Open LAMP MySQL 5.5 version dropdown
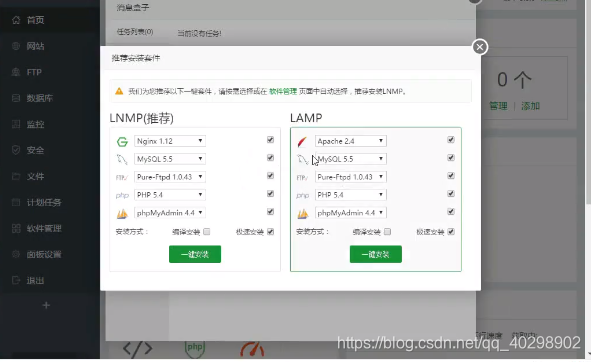591x362 pixels. pyautogui.click(x=351, y=159)
